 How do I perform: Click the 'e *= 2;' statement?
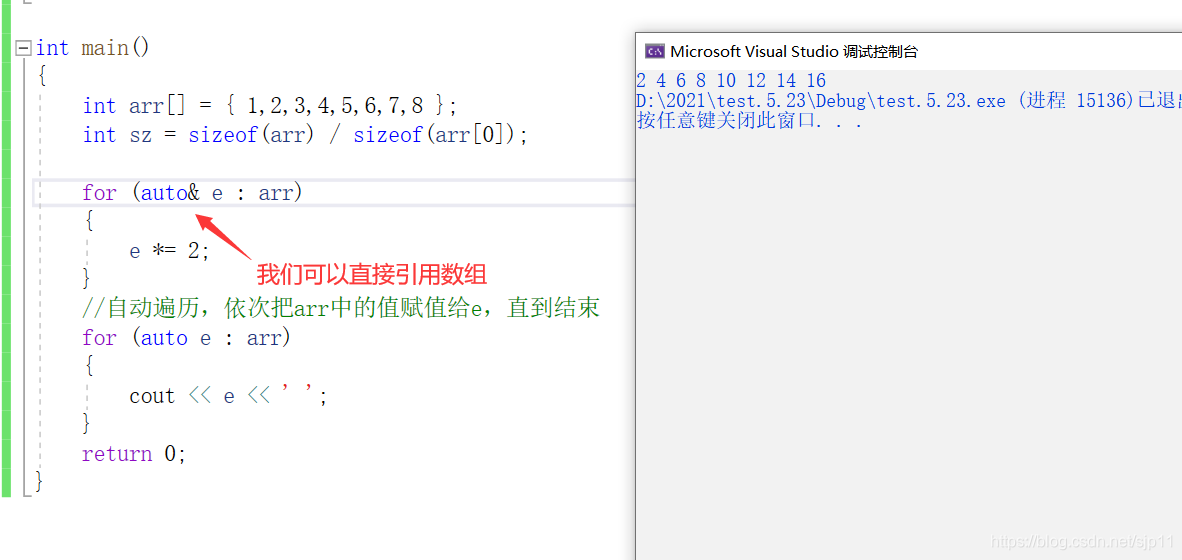coord(169,250)
